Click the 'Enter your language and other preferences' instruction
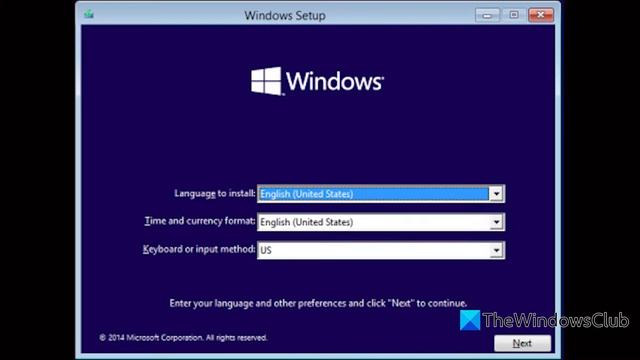The width and height of the screenshot is (640, 360). 318,303
